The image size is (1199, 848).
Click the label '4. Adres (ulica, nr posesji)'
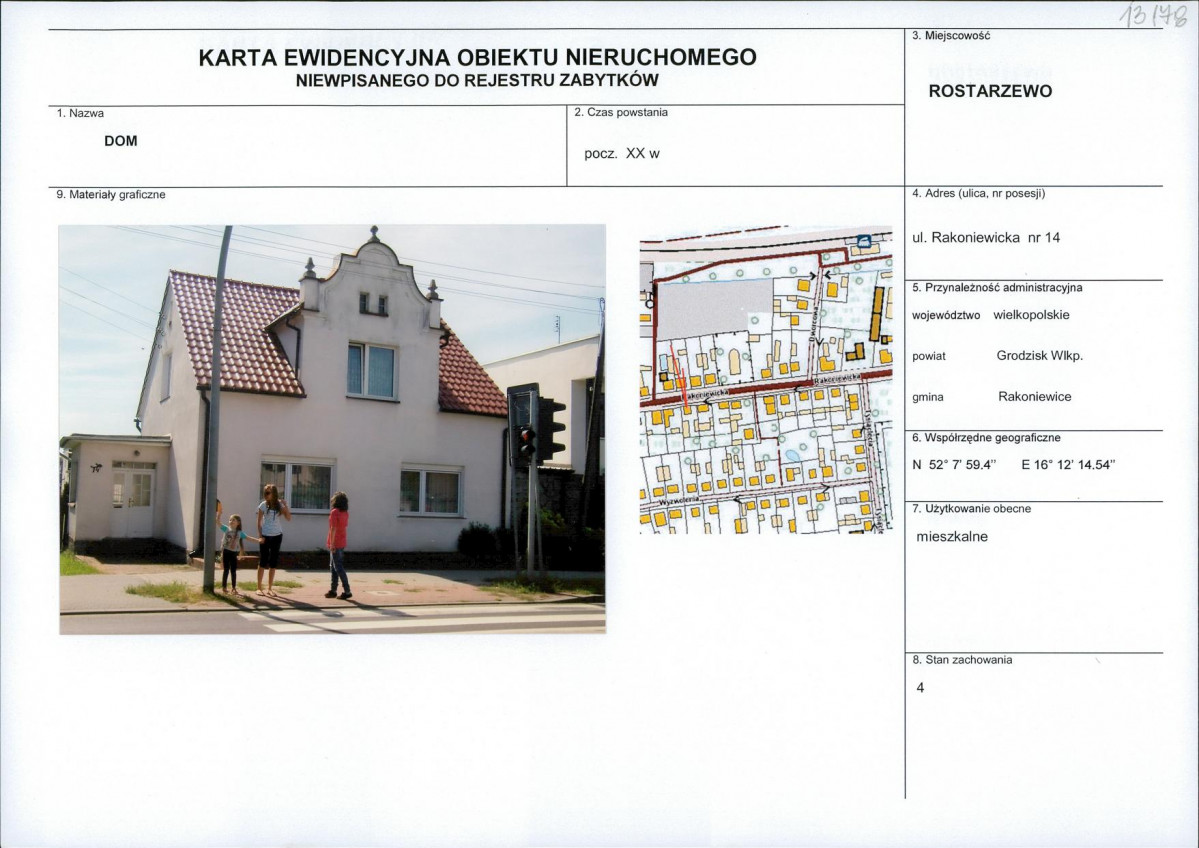979,193
